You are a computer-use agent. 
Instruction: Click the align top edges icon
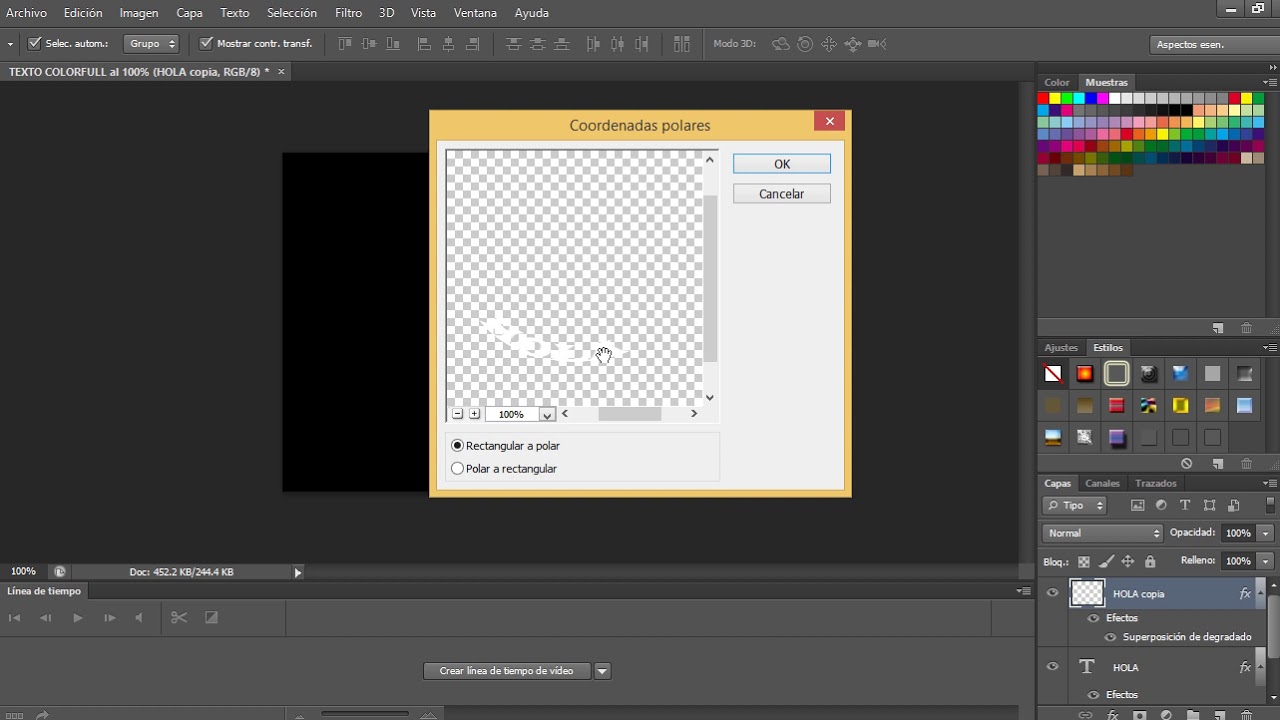(x=346, y=44)
